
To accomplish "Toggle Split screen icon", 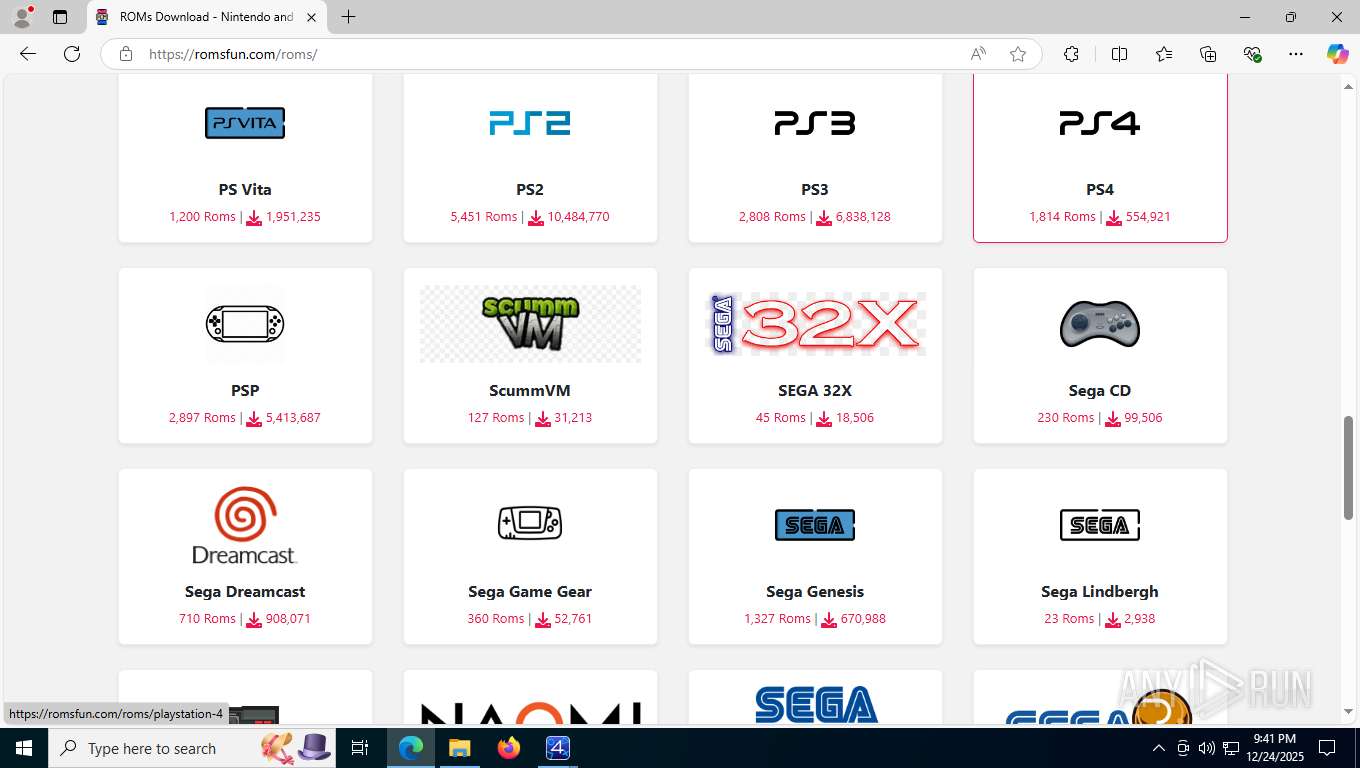I will pos(1119,54).
